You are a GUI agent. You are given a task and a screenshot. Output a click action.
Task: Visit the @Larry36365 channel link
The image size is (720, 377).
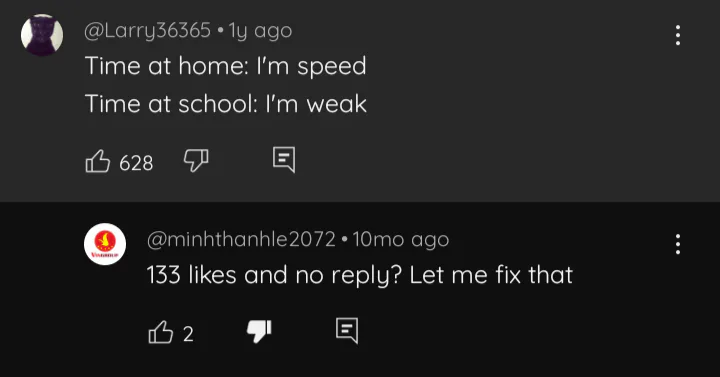[147, 31]
